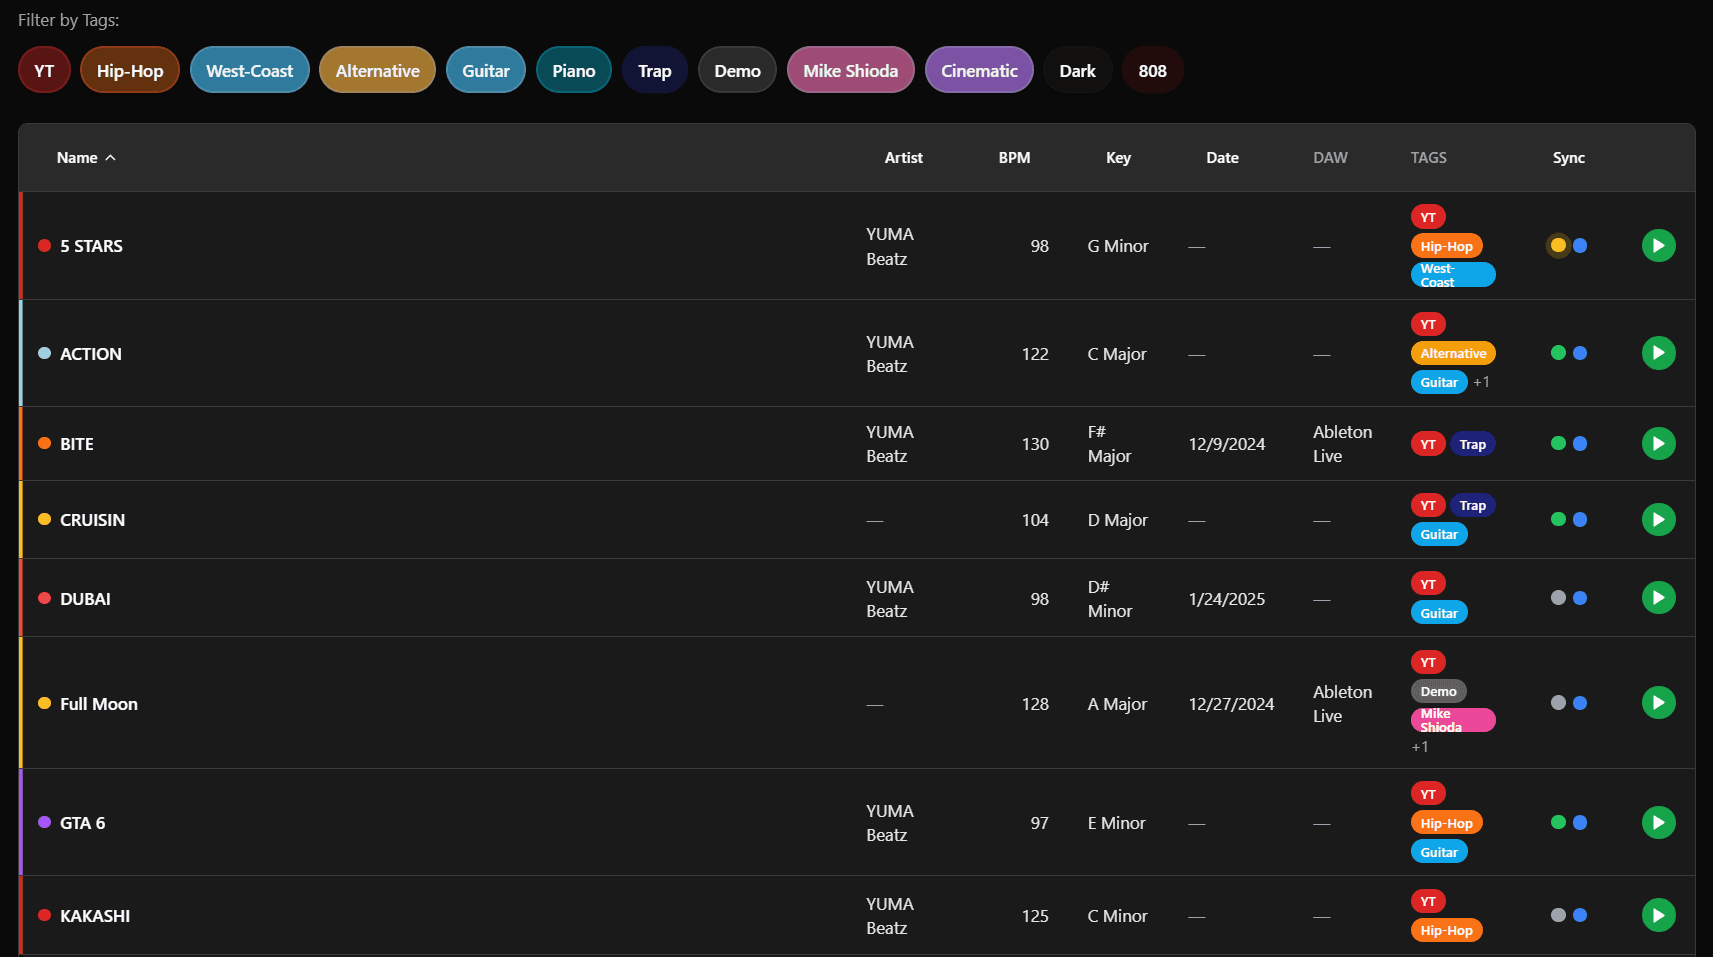
Task: Click the yellow sync dot for 5 STARS
Action: [1558, 245]
